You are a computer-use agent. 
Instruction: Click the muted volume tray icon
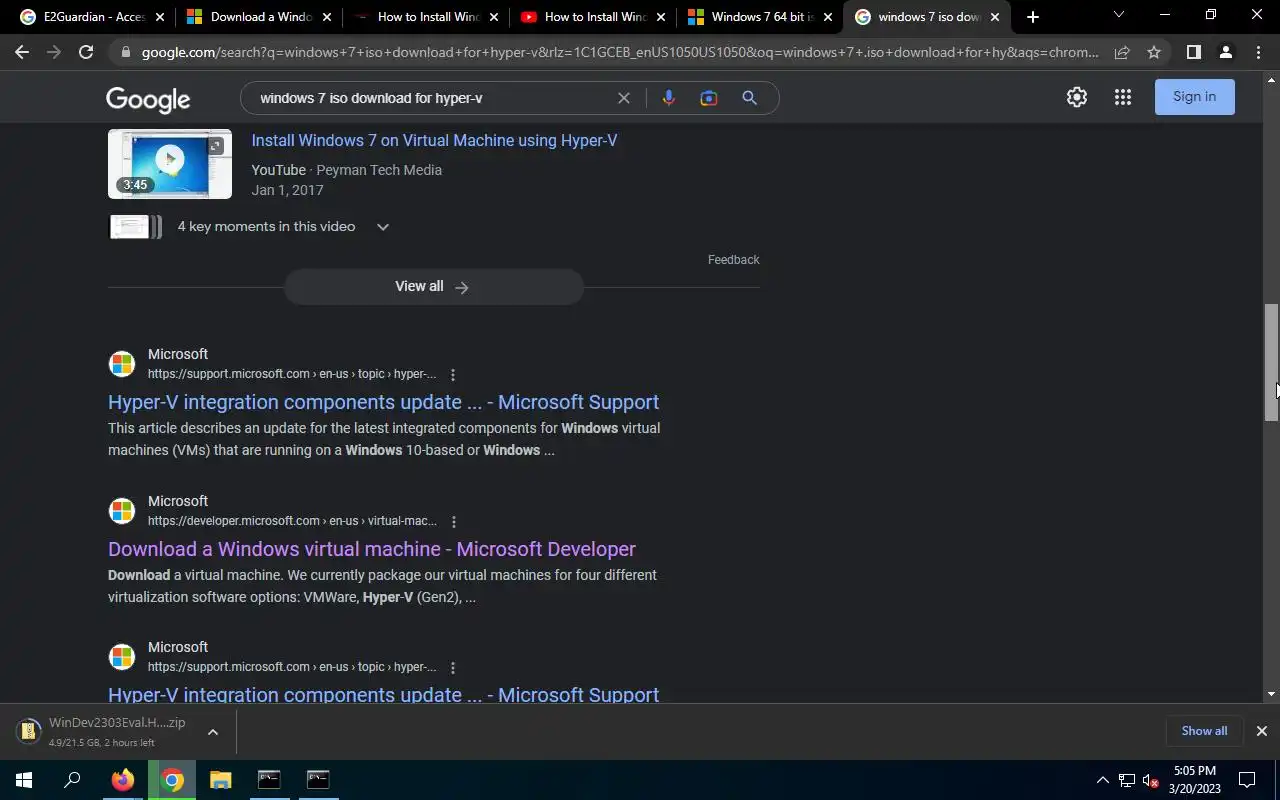(x=1150, y=780)
